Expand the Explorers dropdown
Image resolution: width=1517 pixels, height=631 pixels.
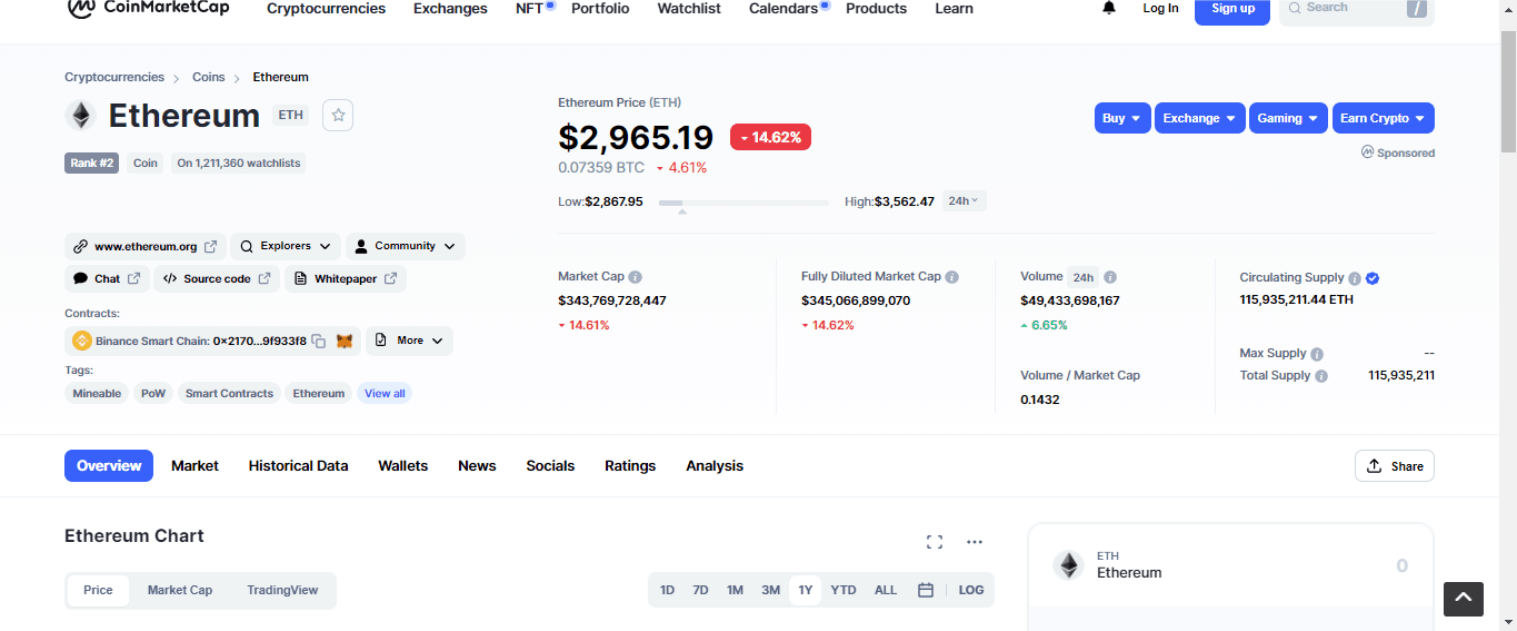click(x=286, y=246)
